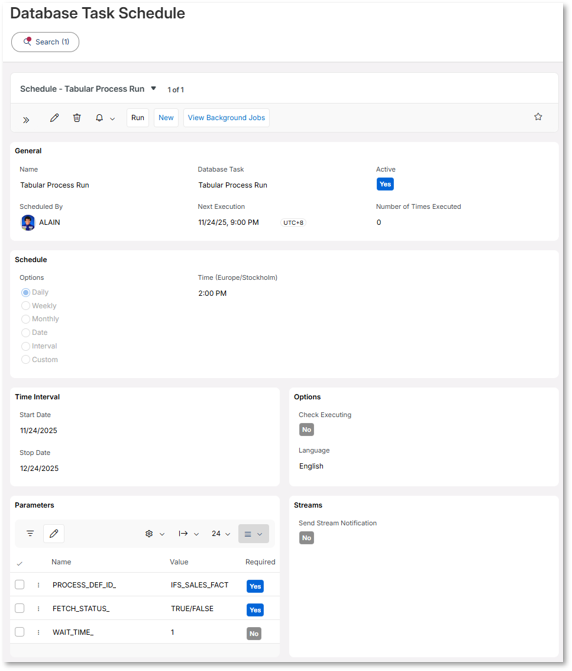The image size is (572, 671).
Task: Click the star favorite icon
Action: click(x=538, y=117)
